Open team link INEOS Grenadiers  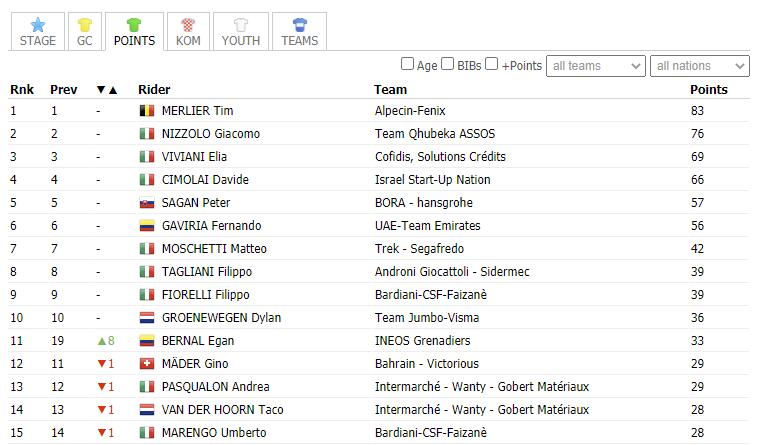(x=422, y=341)
